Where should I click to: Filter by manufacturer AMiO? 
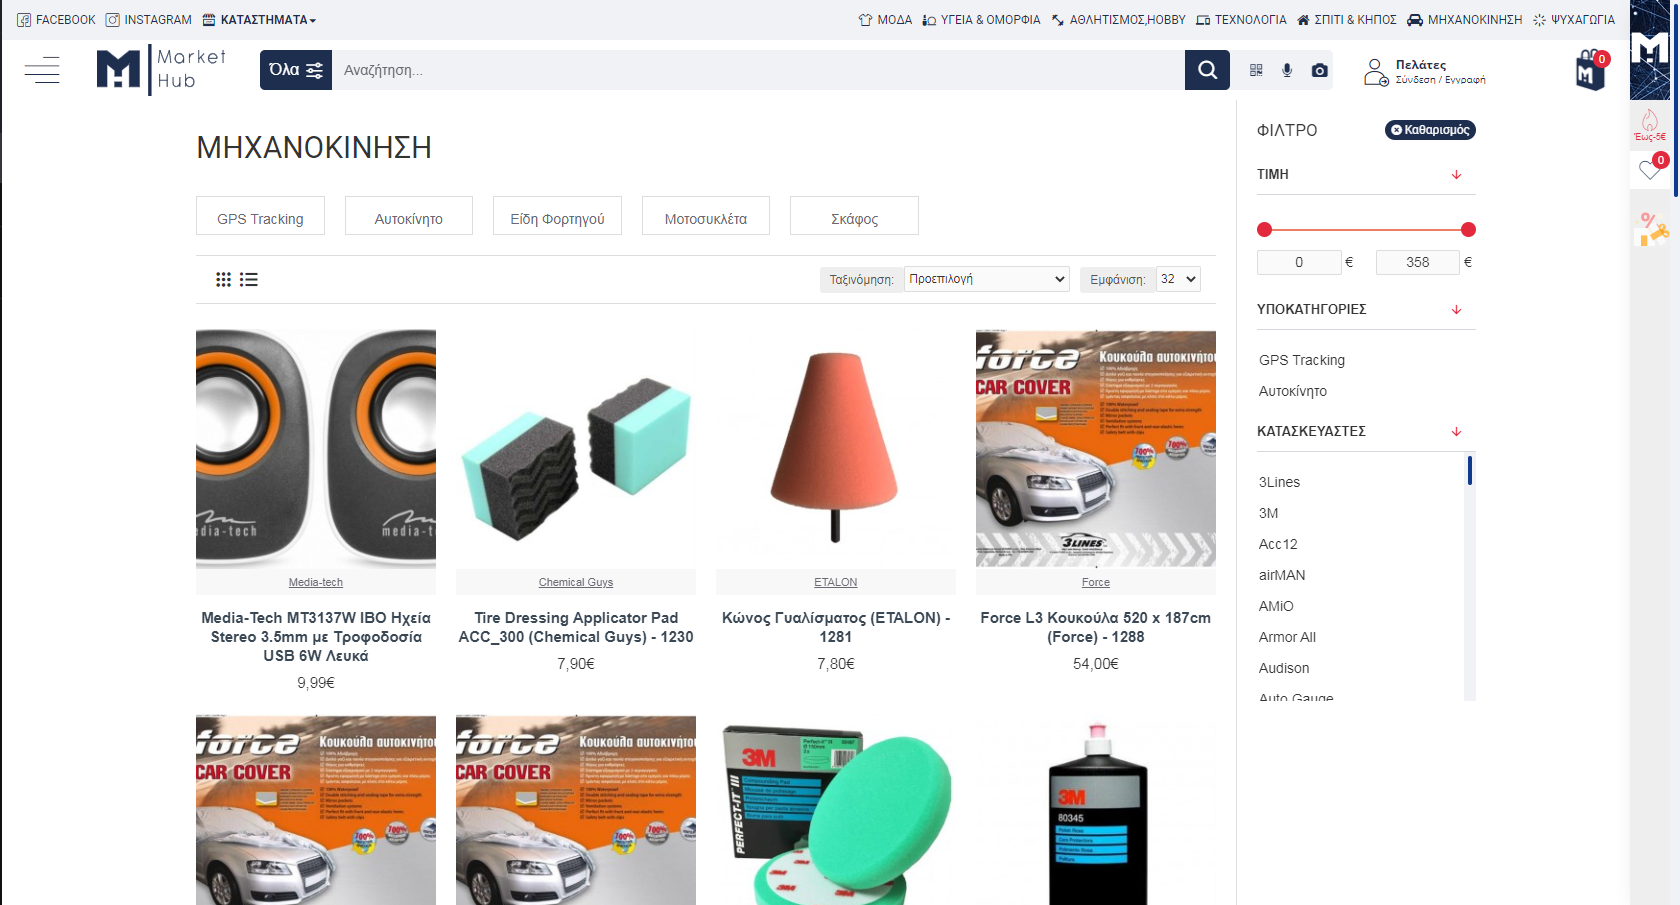(x=1276, y=606)
